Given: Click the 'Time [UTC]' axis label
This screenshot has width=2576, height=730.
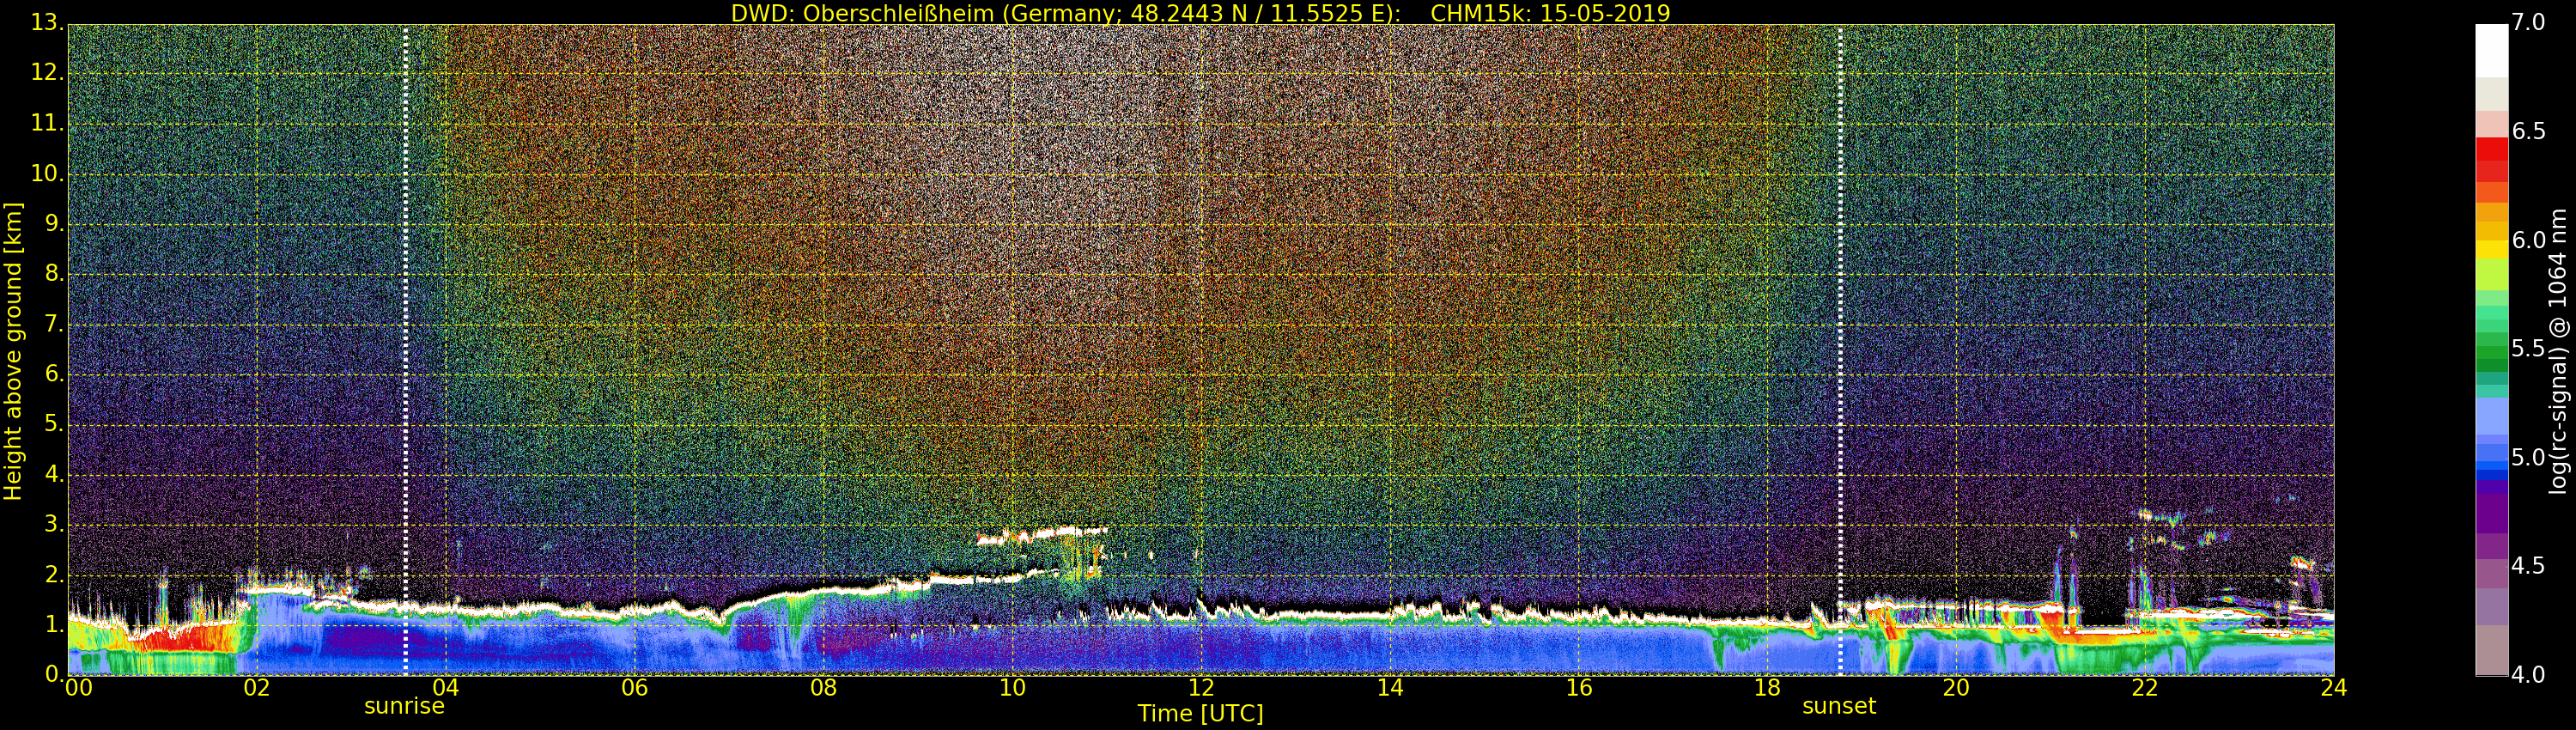Looking at the screenshot, I should 1200,714.
